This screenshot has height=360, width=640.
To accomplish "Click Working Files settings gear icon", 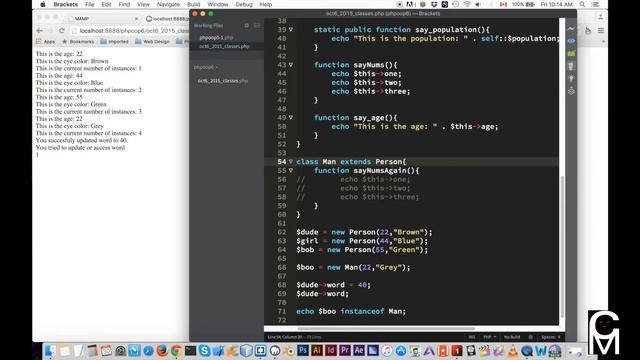I will [247, 25].
